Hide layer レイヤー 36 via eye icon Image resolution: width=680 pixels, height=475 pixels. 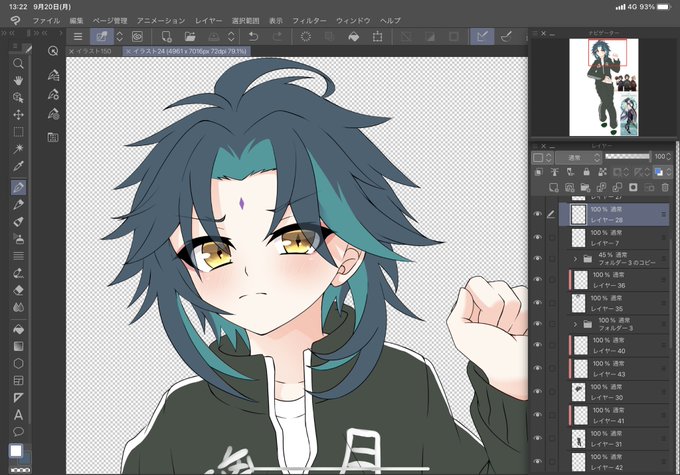point(538,280)
